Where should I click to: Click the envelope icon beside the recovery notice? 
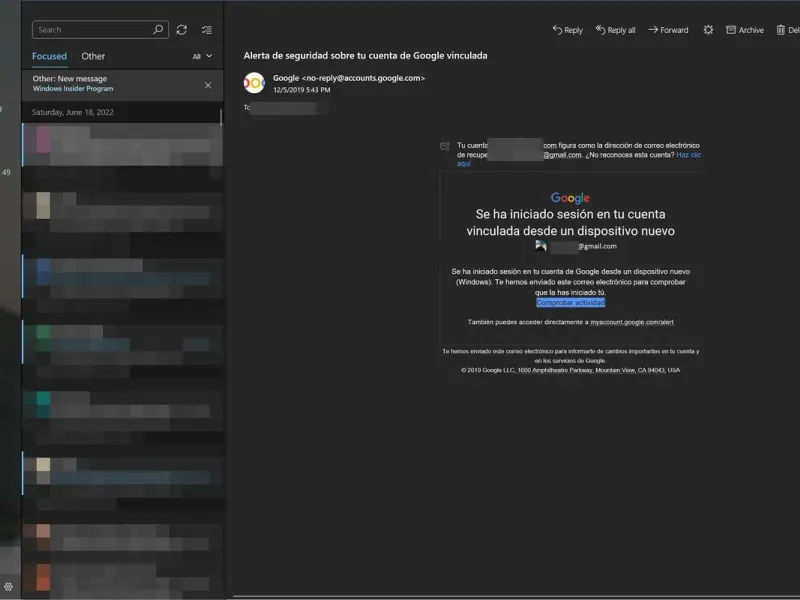point(445,146)
